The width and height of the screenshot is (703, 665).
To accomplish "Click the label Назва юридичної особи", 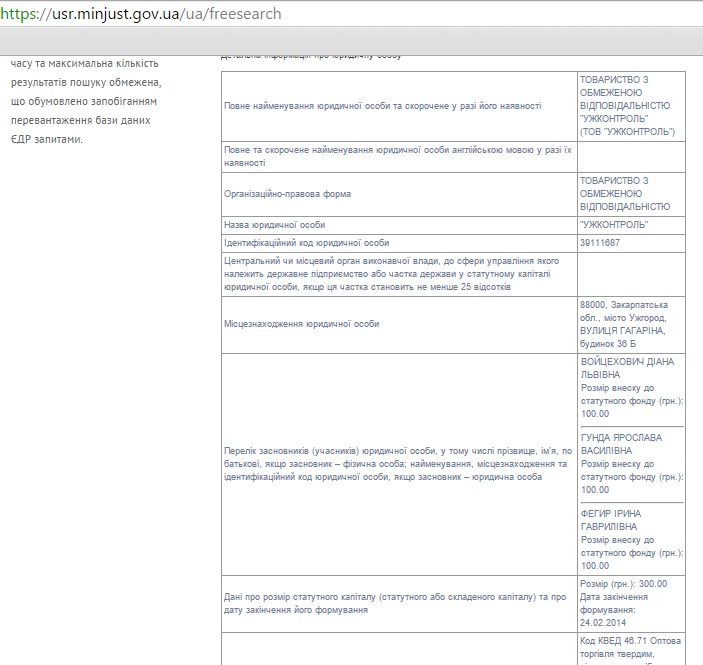I will 274,225.
